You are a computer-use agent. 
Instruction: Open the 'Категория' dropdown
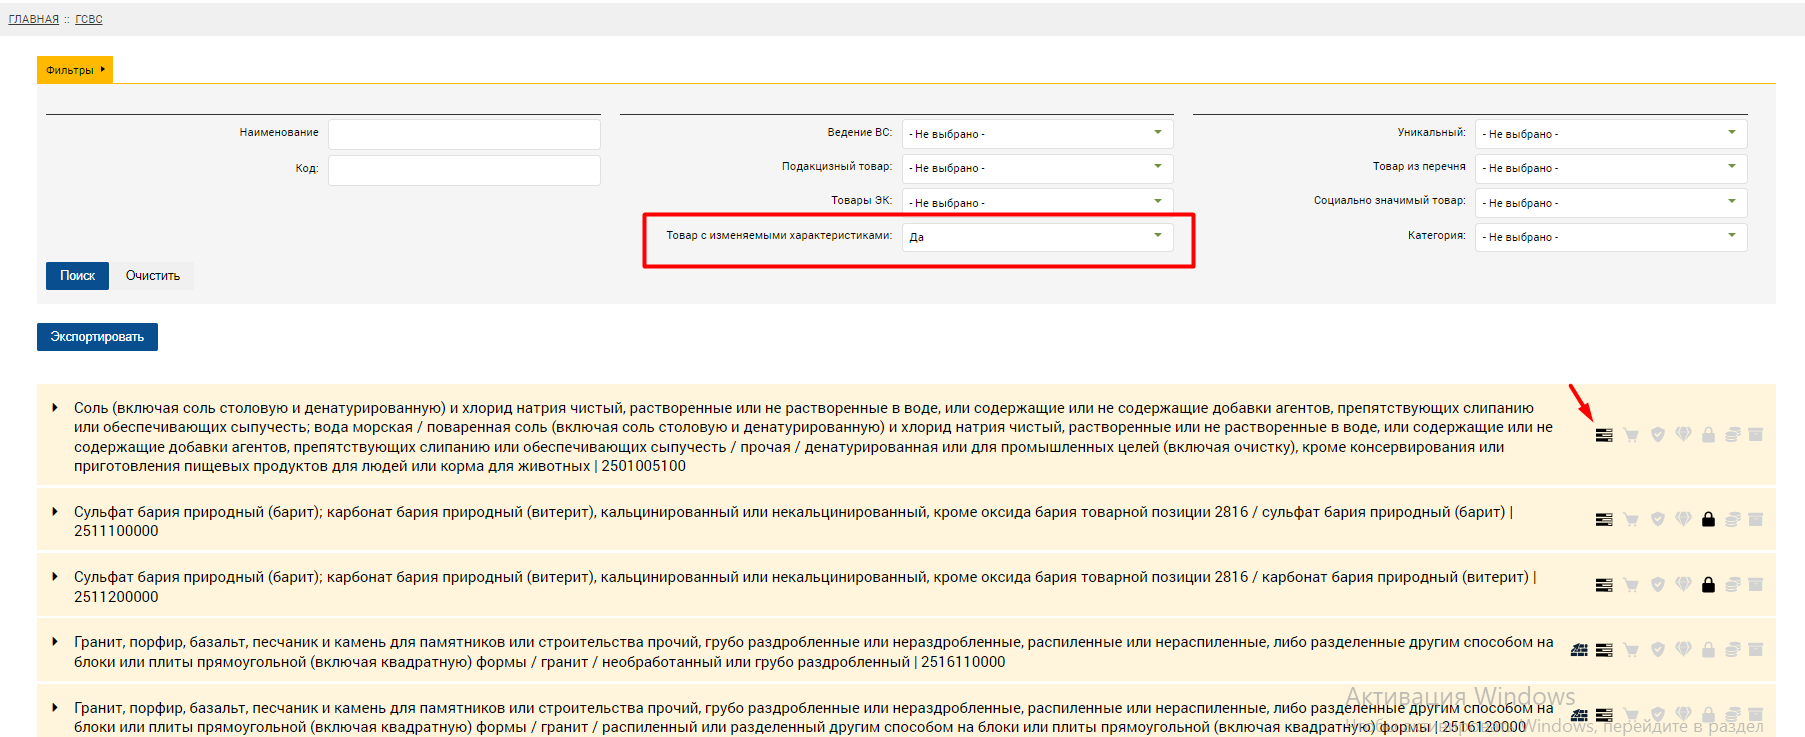click(x=1610, y=237)
